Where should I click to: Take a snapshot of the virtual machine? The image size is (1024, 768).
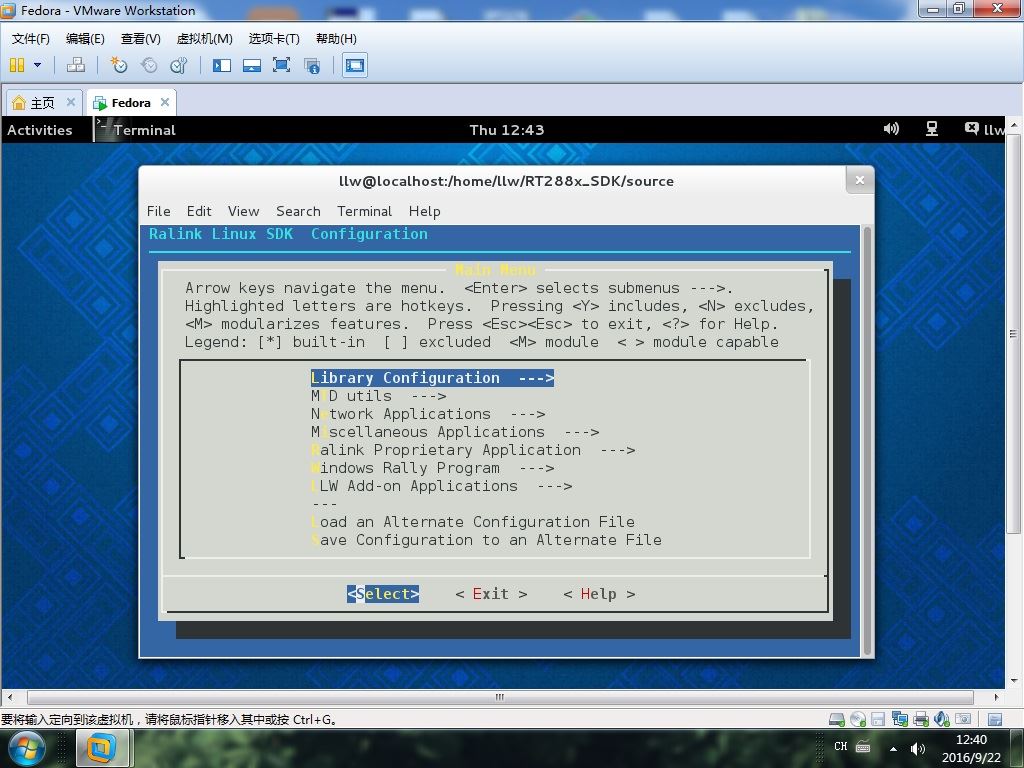(119, 65)
